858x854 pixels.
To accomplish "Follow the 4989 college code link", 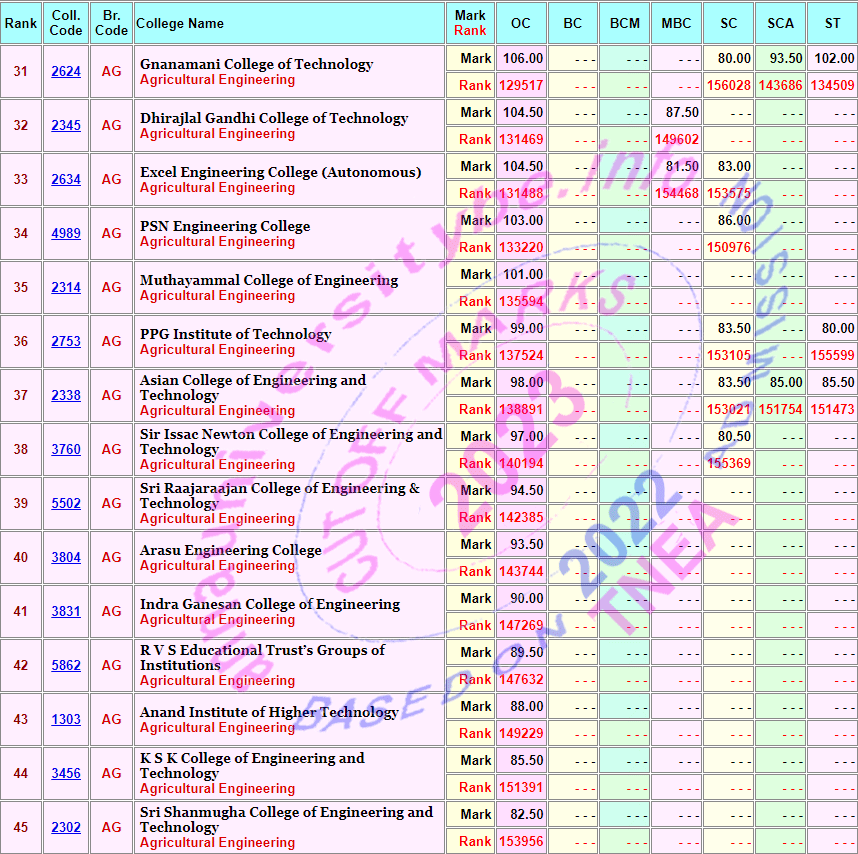I will click(x=66, y=234).
